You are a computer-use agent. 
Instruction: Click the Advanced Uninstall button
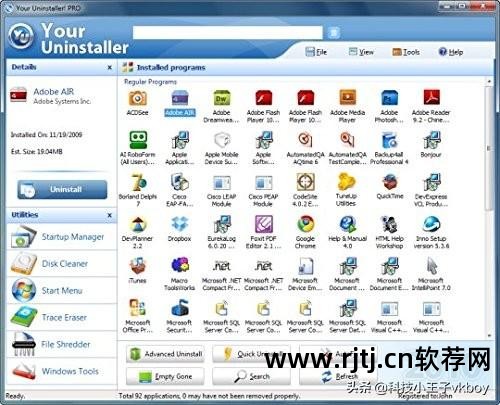pyautogui.click(x=165, y=354)
